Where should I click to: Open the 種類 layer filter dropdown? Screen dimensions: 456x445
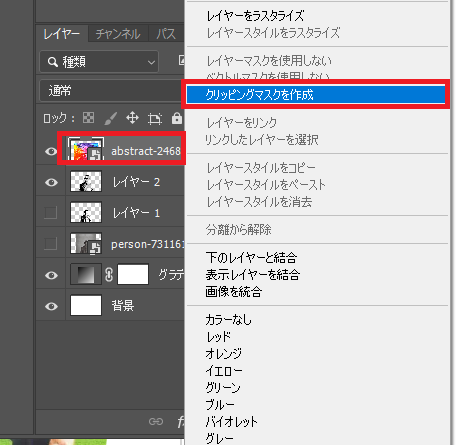[x=99, y=62]
